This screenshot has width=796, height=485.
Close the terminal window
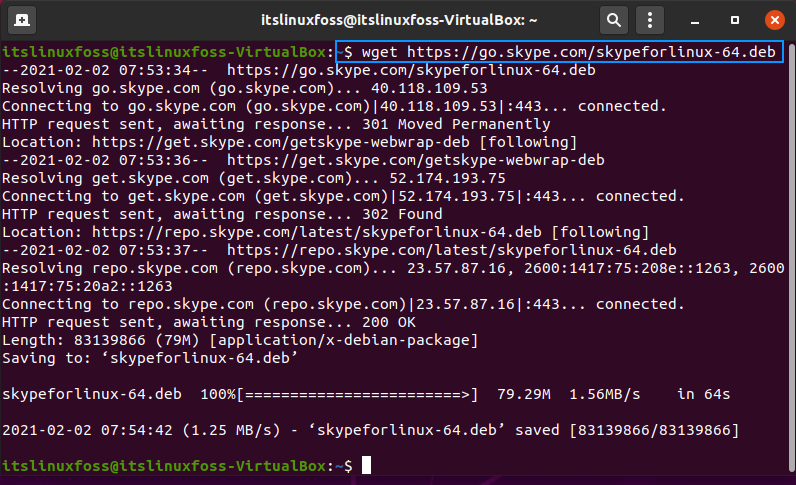[x=774, y=20]
